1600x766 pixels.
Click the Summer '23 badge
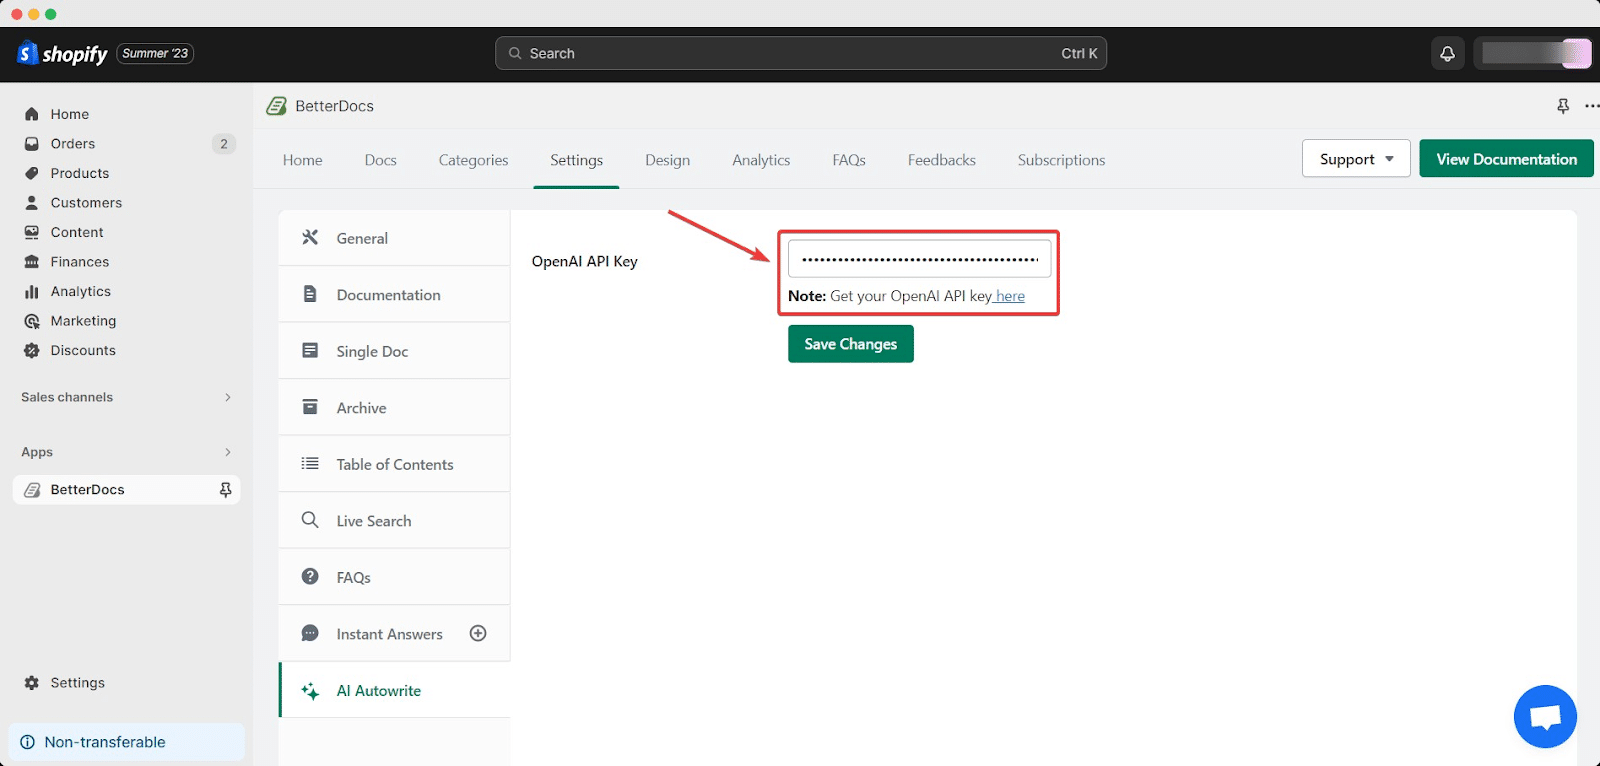click(155, 53)
